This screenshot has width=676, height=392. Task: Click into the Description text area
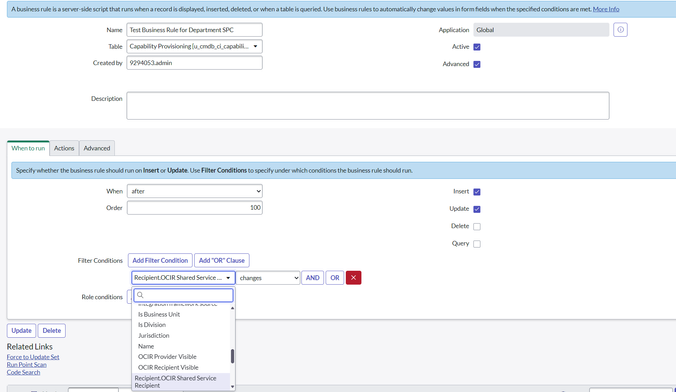point(368,106)
